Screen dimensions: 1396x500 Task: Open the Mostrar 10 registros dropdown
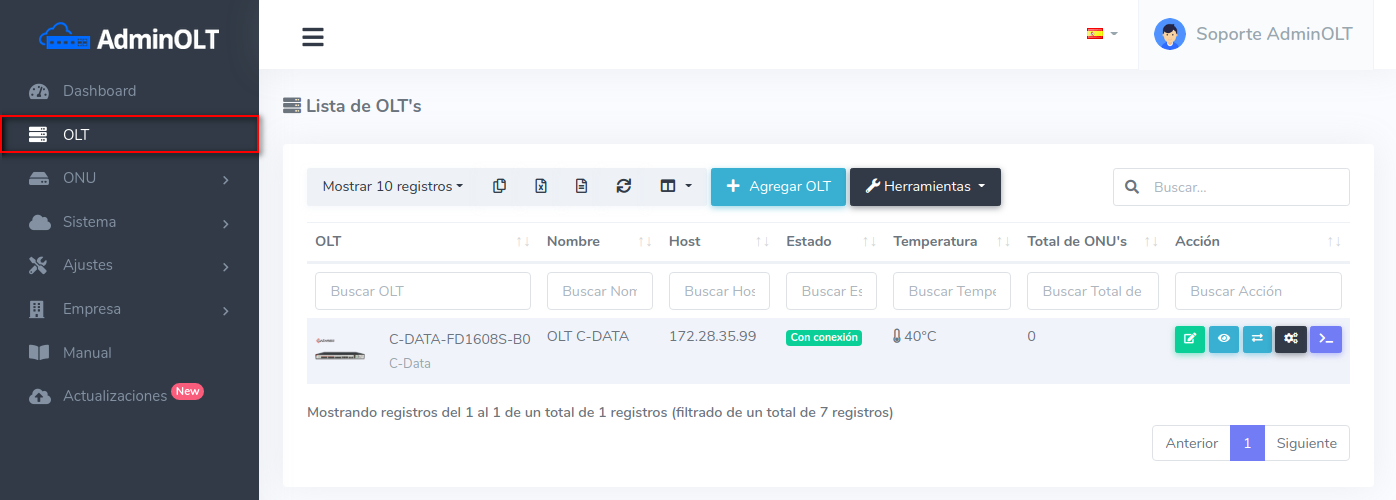pyautogui.click(x=392, y=186)
